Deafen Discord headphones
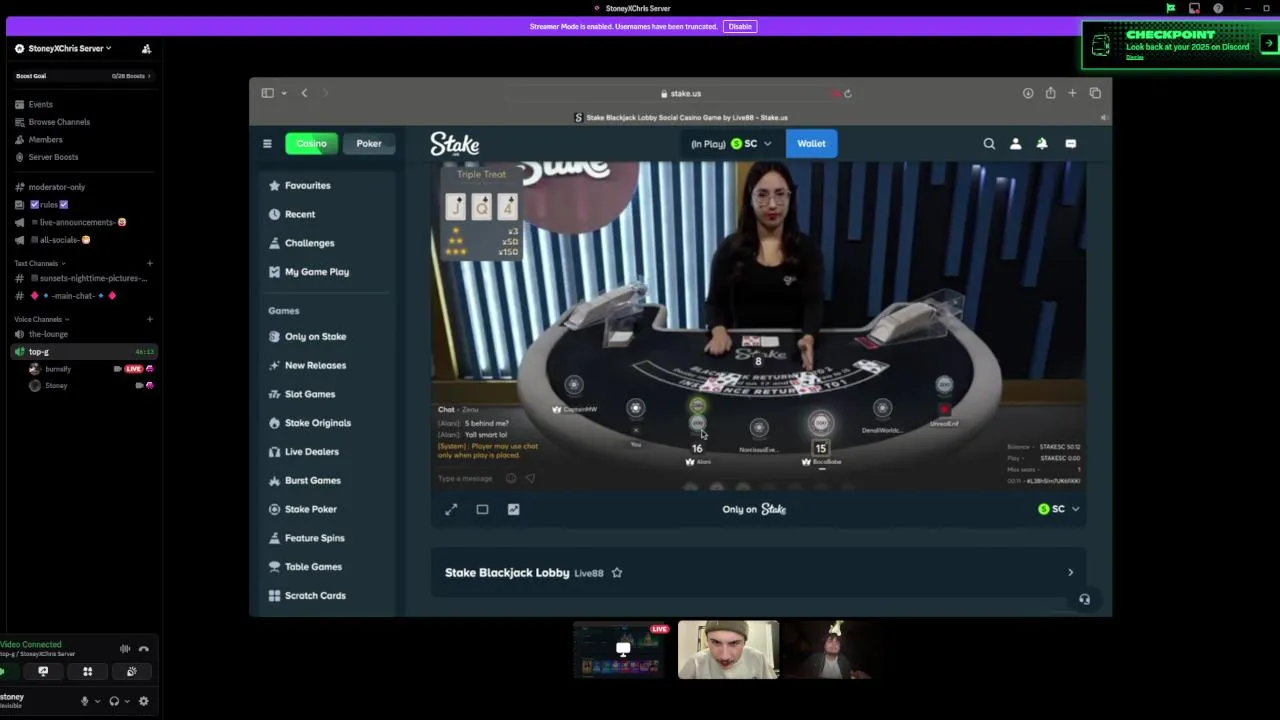Screen dimensions: 1280x720 (114, 701)
